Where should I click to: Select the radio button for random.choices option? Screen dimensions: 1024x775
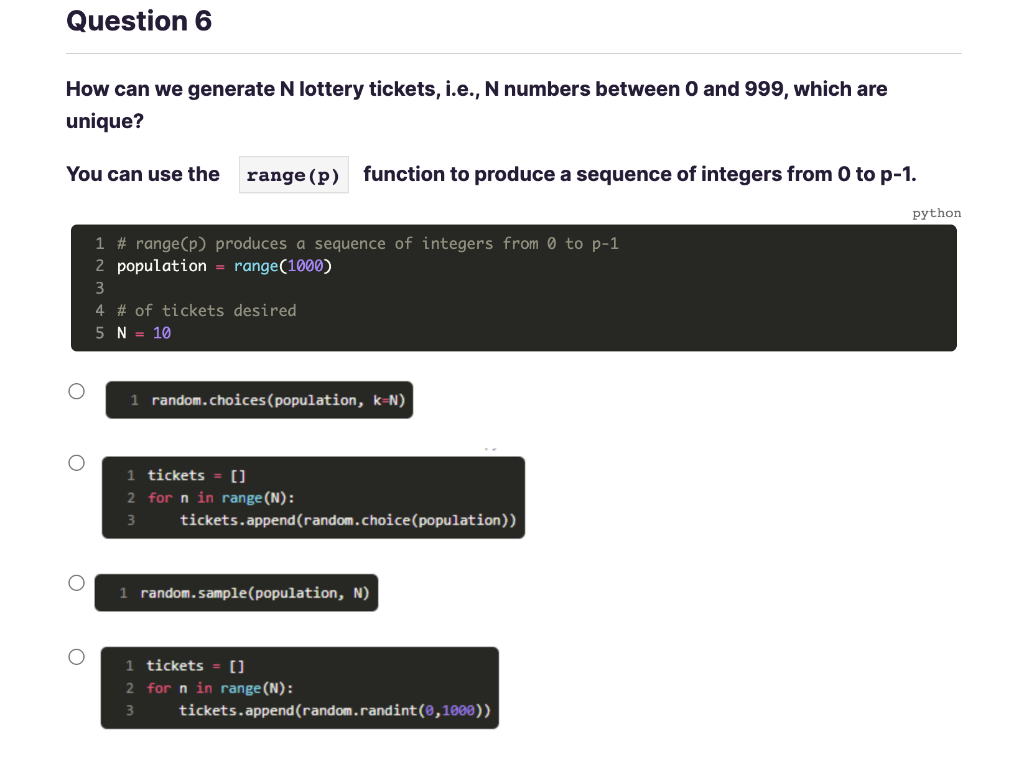pyautogui.click(x=76, y=391)
